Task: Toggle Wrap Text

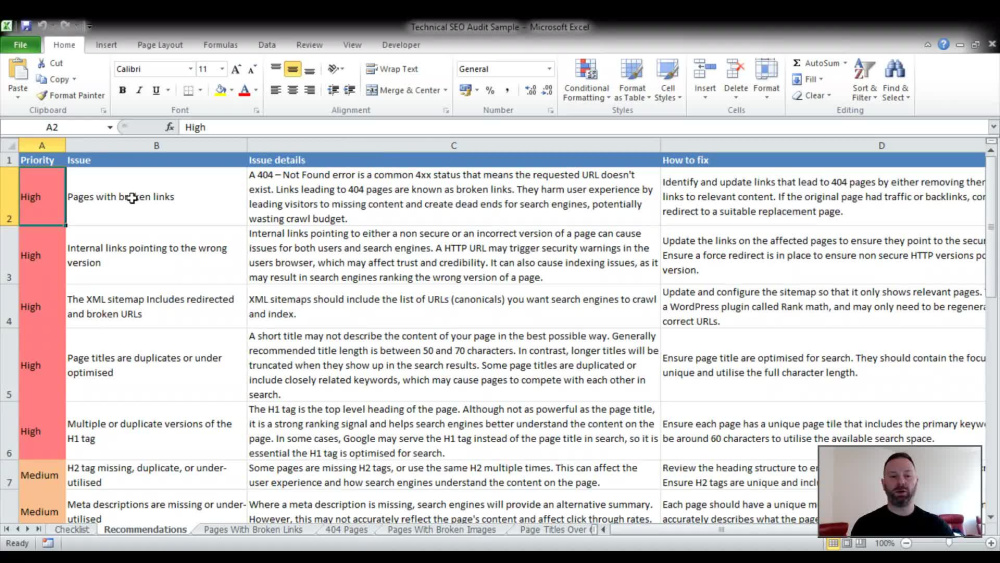Action: 392,69
